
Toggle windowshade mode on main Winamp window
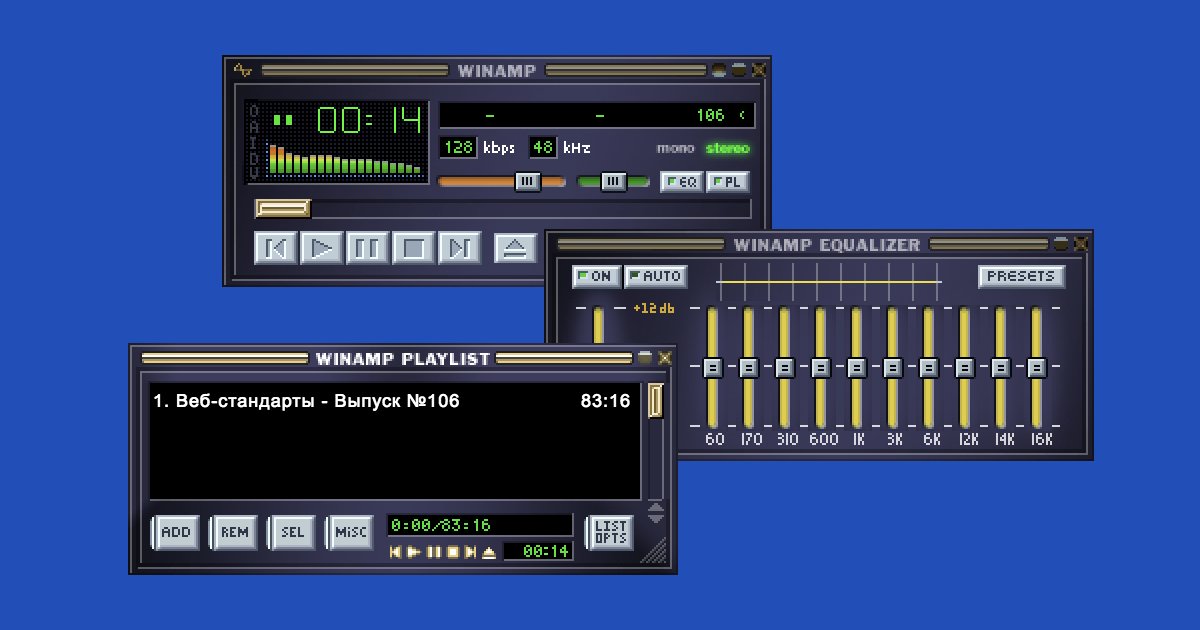point(738,70)
